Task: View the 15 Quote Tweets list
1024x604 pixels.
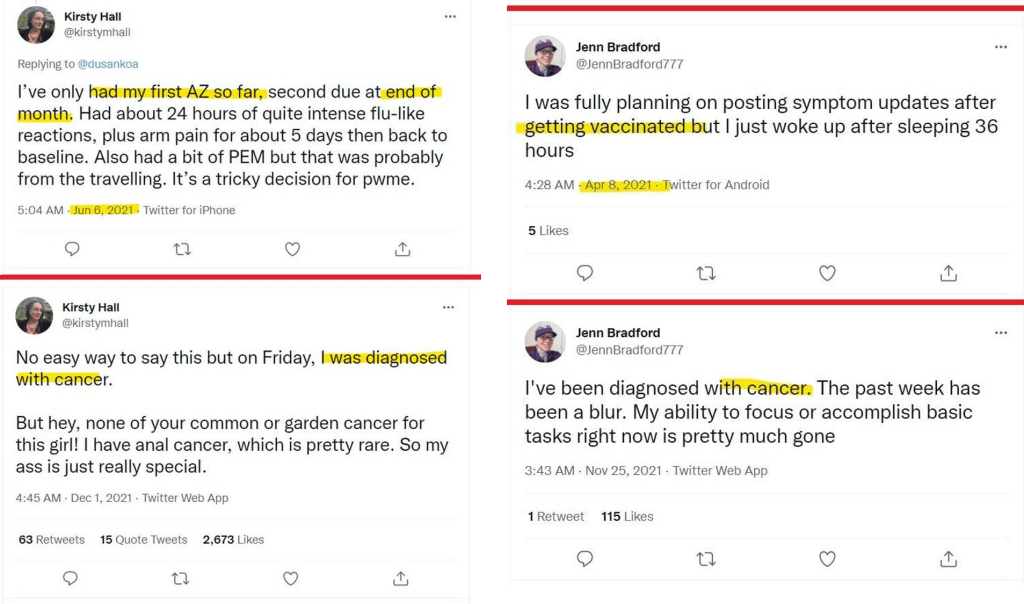Action: point(143,539)
